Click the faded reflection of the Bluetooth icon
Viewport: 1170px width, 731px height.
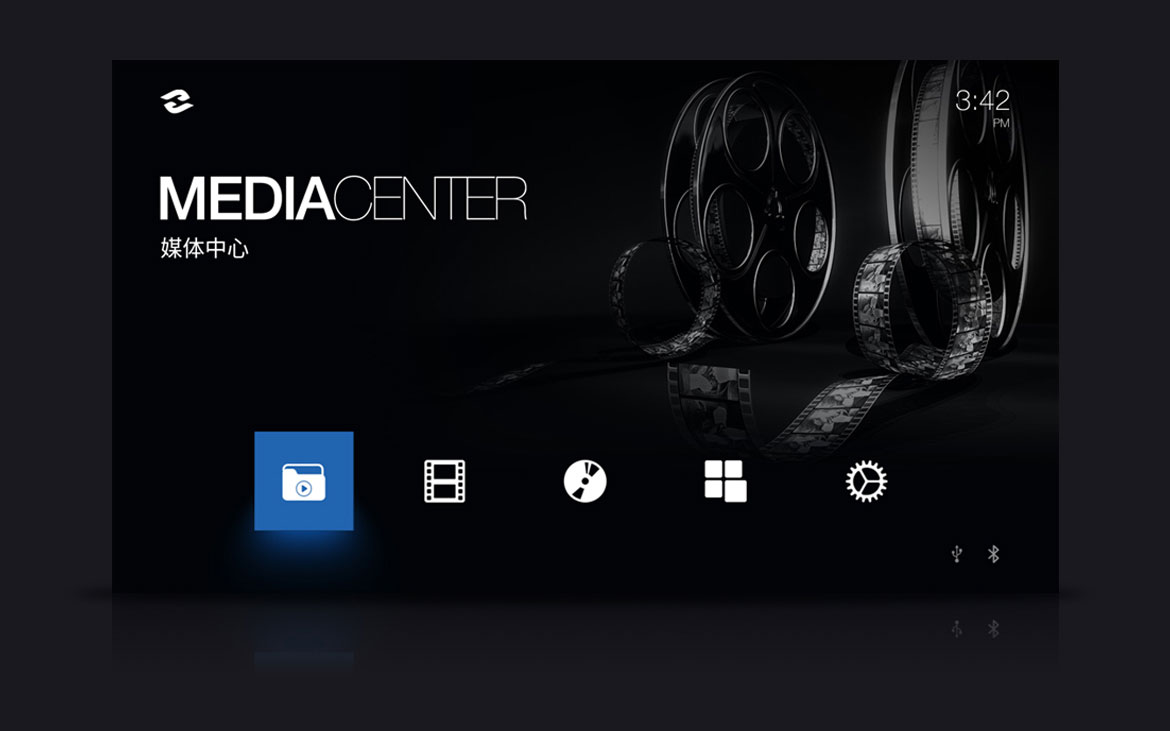993,629
